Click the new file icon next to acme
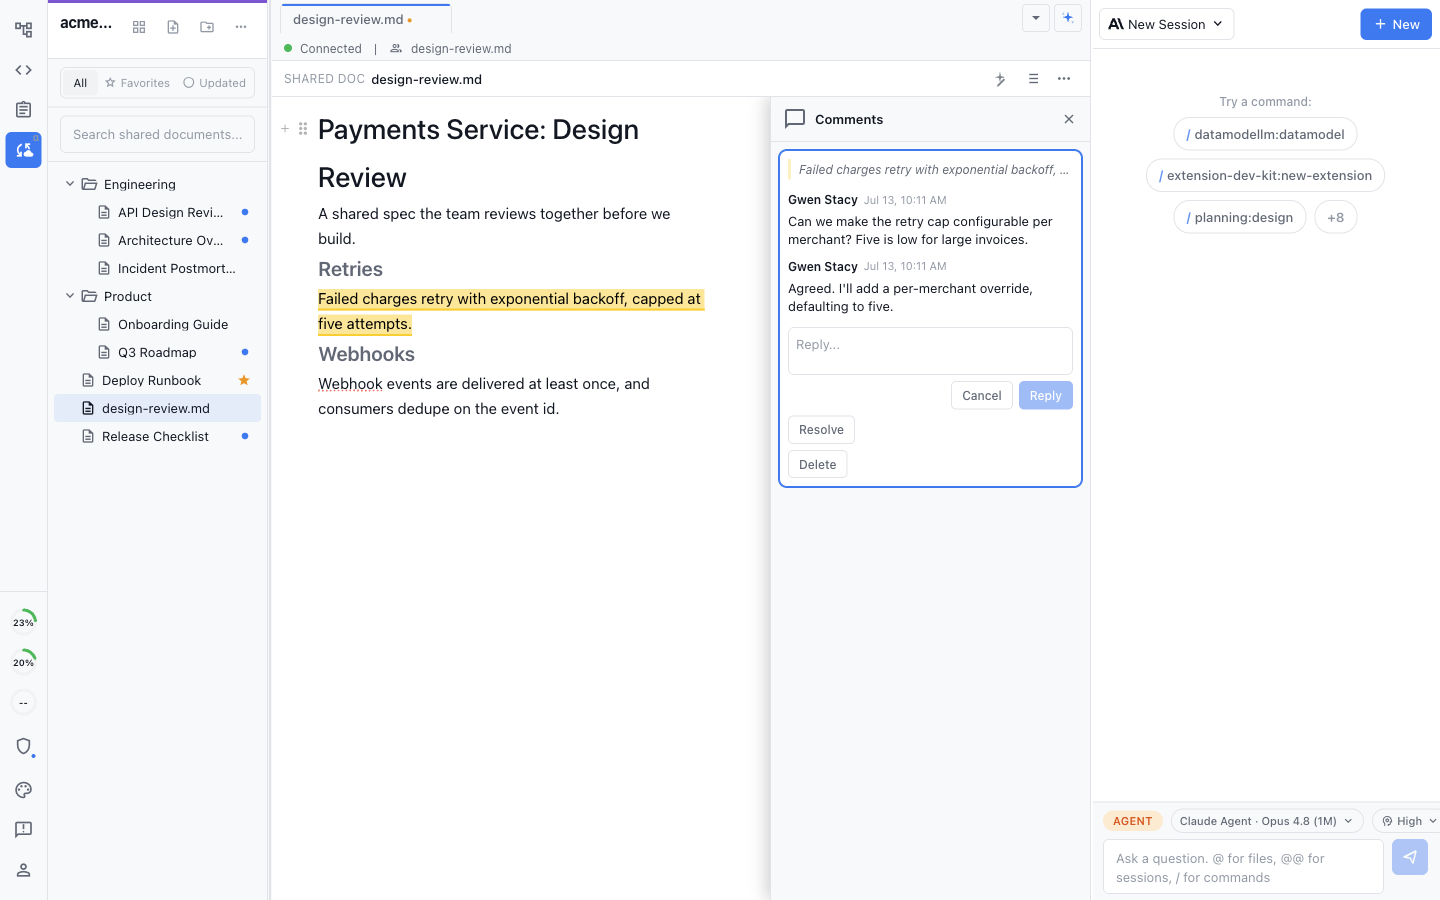Image resolution: width=1440 pixels, height=900 pixels. point(173,27)
